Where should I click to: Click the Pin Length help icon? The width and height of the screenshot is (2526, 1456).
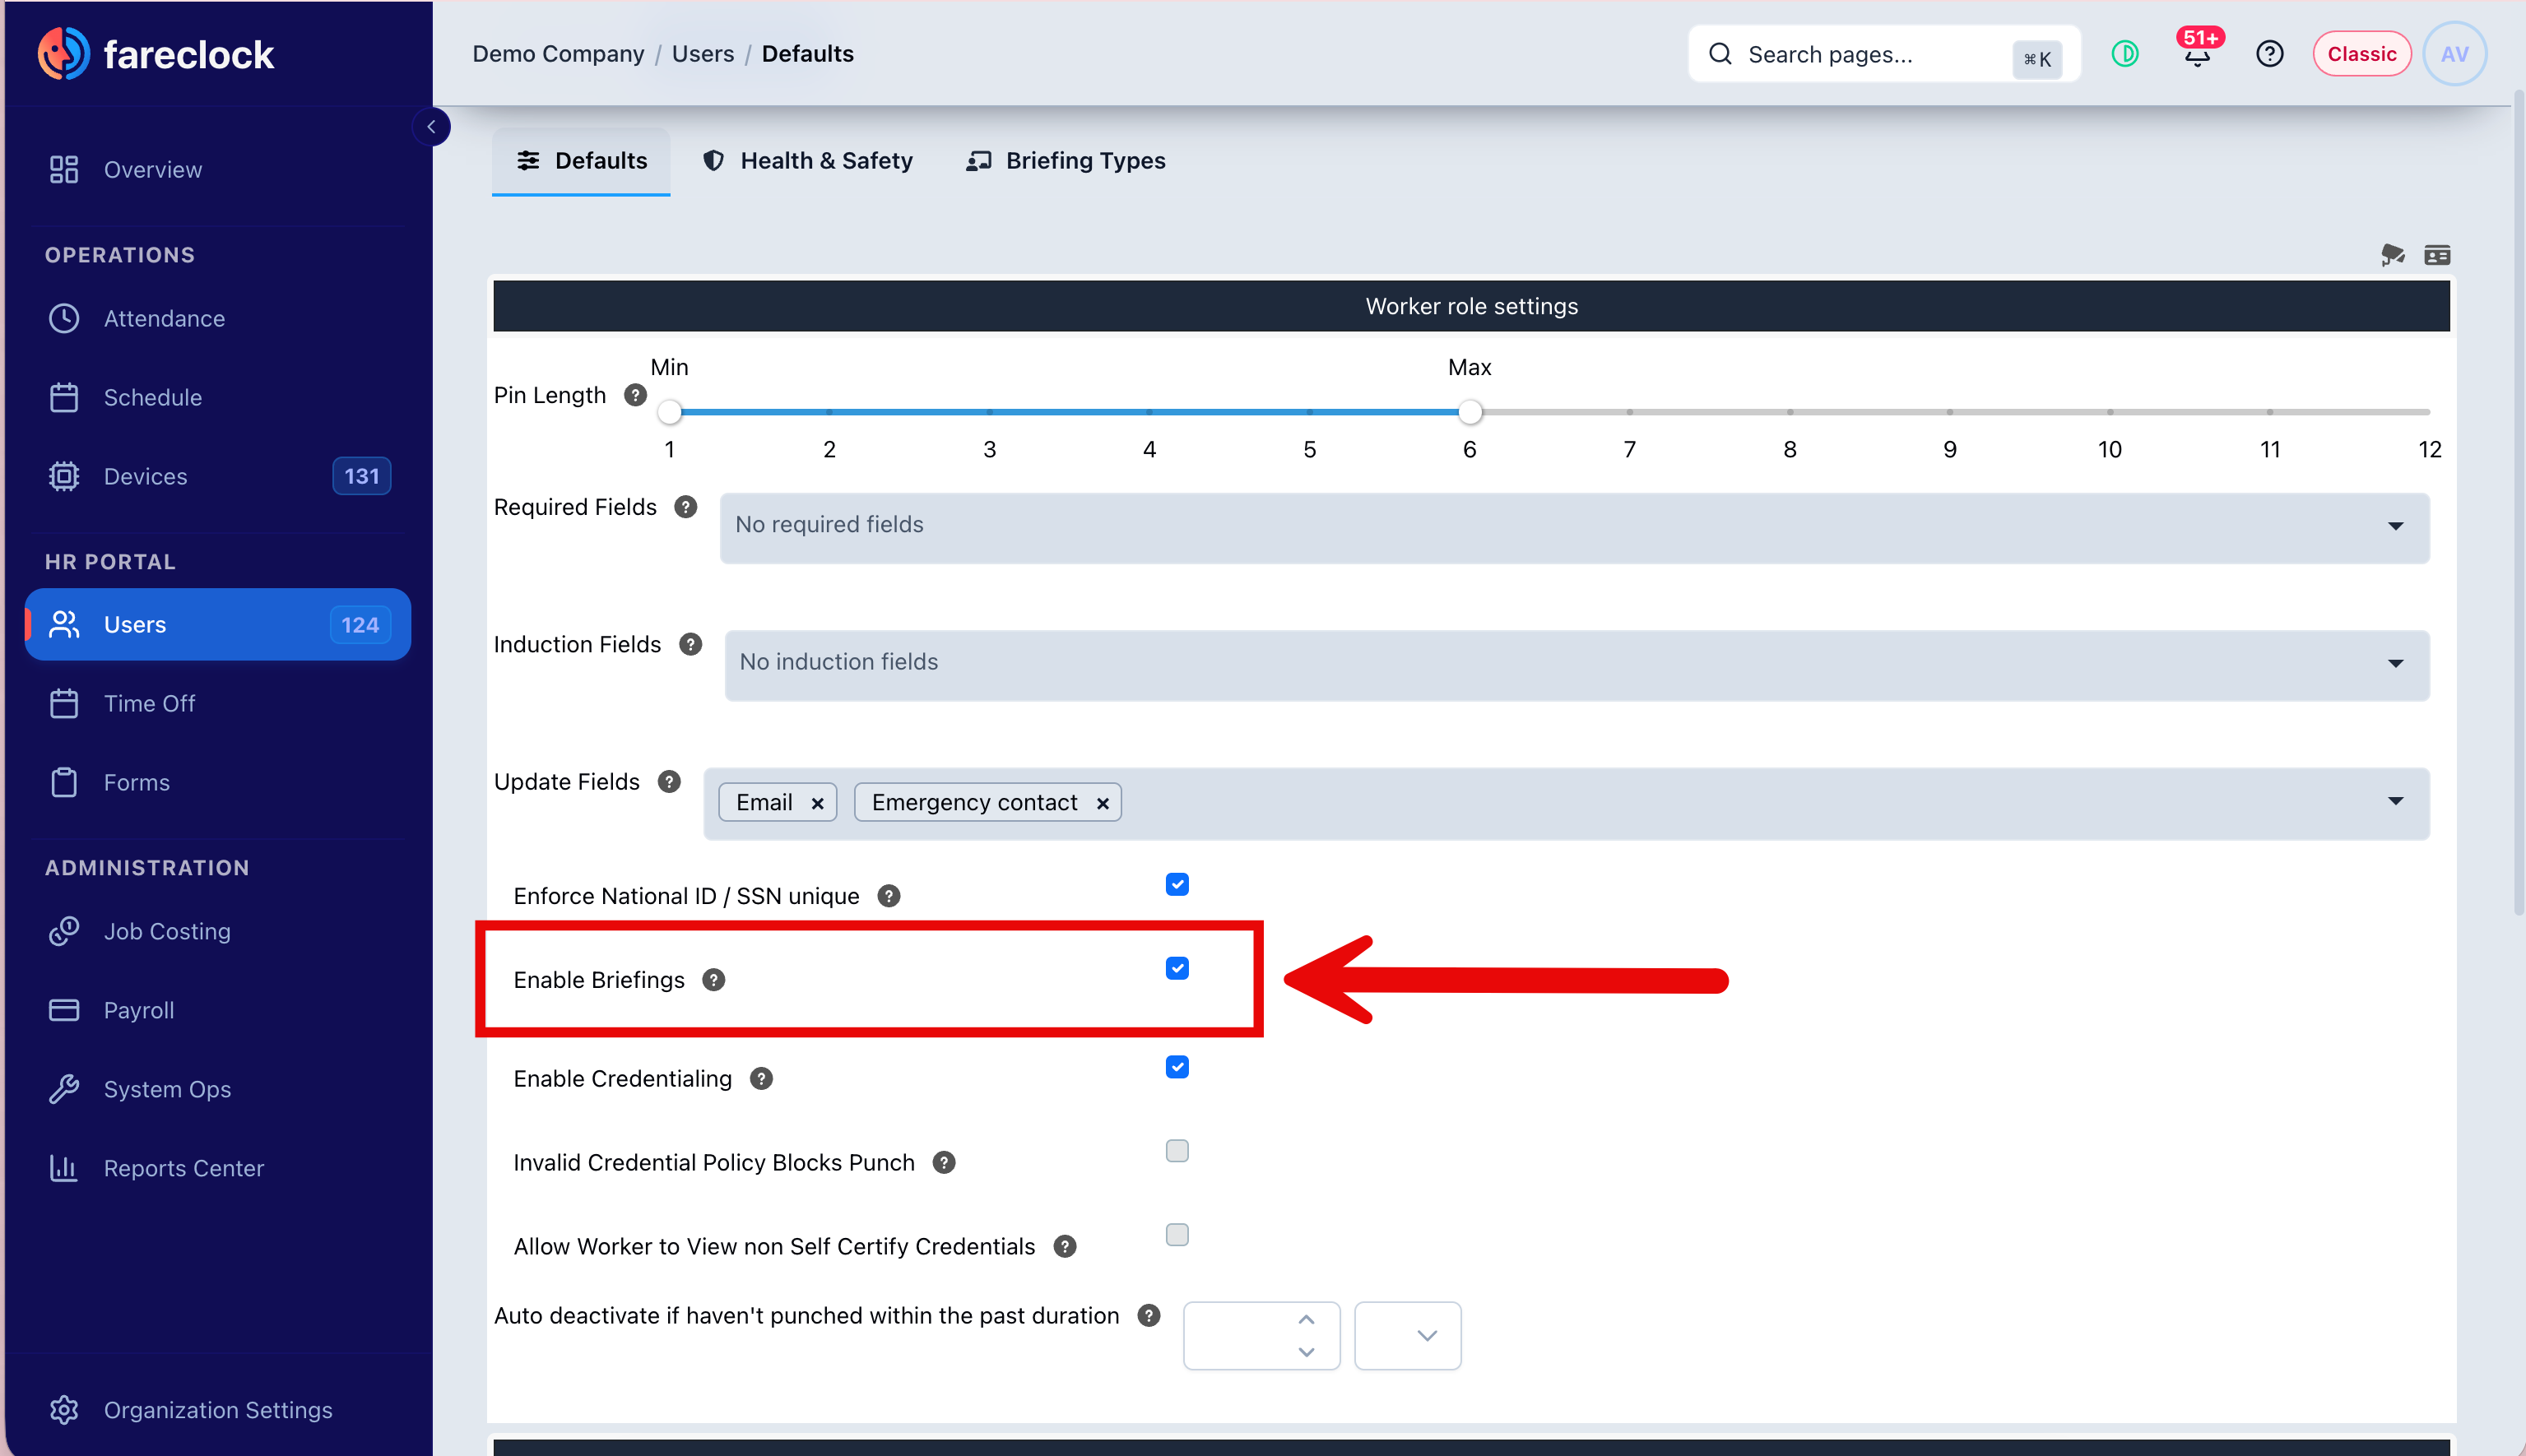point(635,395)
